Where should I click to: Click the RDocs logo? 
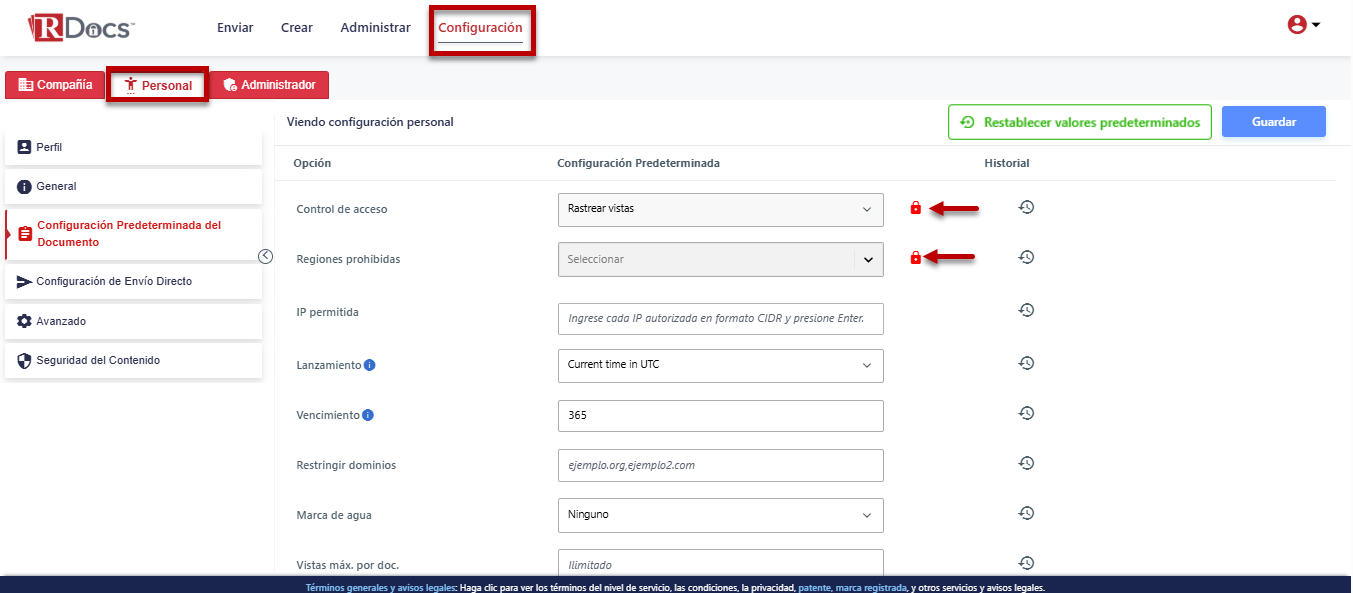[x=82, y=28]
